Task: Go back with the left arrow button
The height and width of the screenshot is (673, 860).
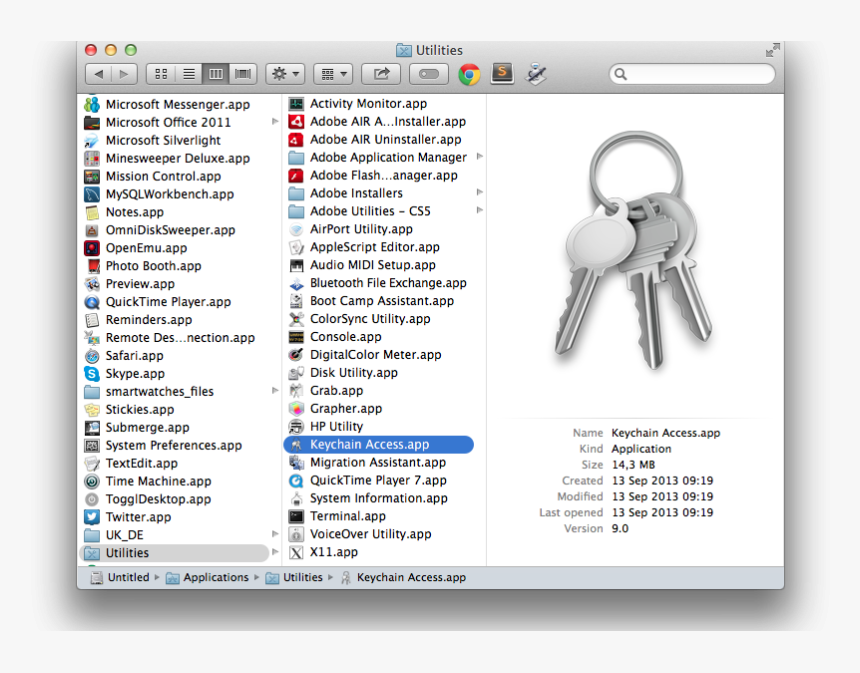Action: tap(99, 74)
